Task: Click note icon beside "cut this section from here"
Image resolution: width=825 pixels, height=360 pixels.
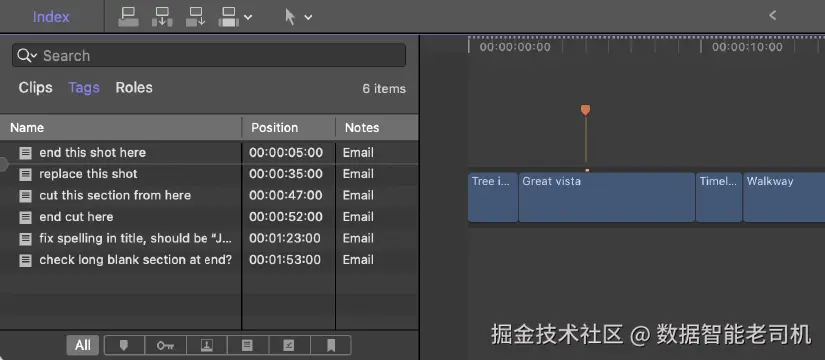Action: (x=25, y=196)
